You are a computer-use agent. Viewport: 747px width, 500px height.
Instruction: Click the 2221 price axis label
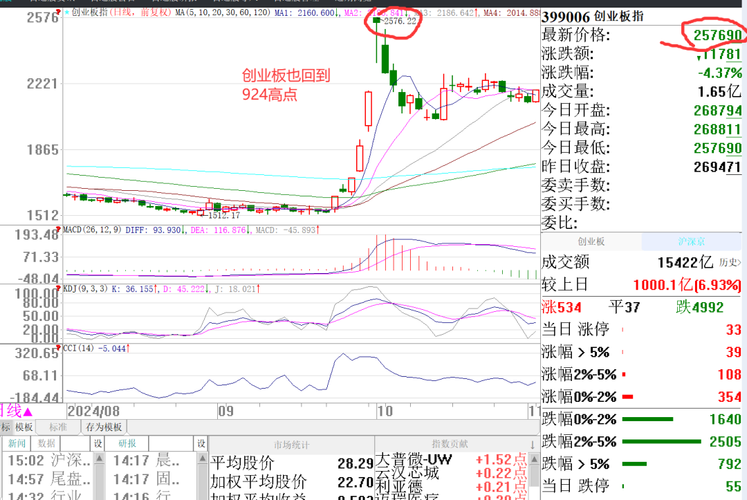tap(42, 84)
